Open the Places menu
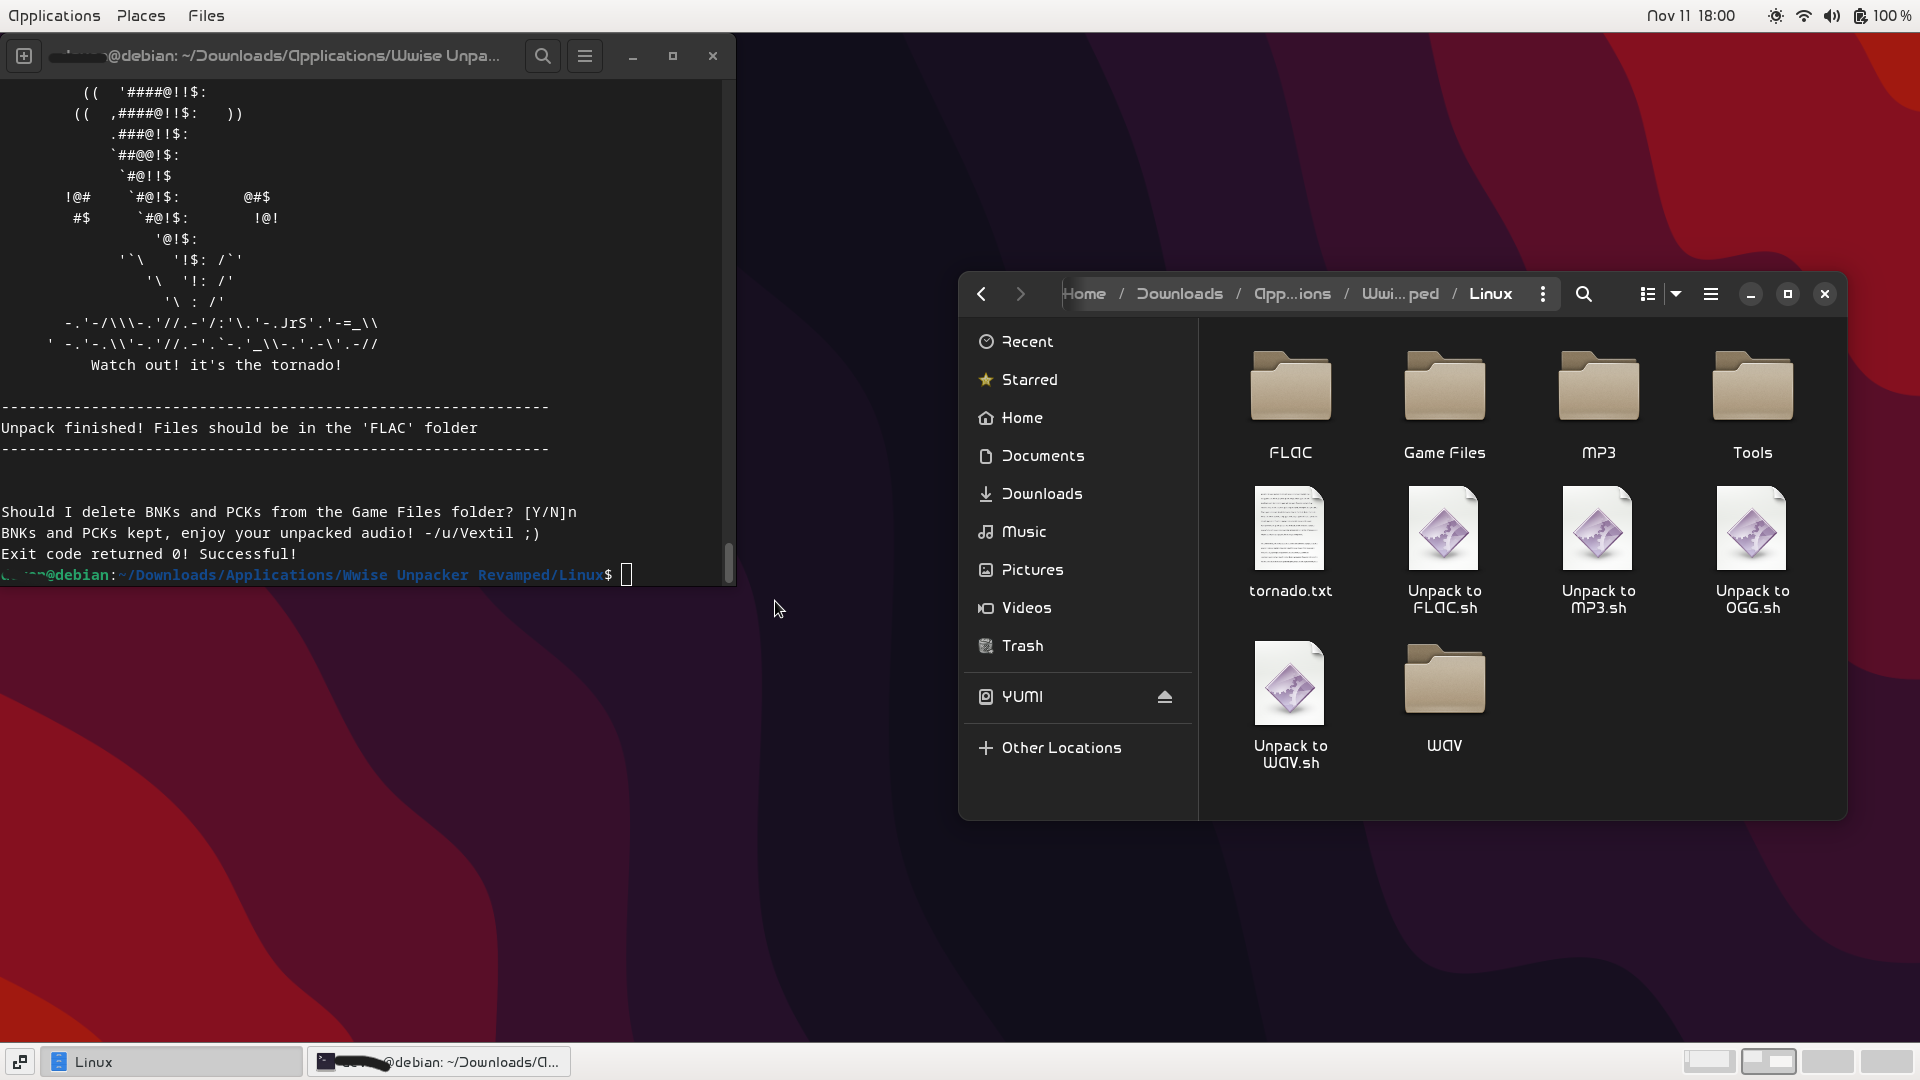The height and width of the screenshot is (1080, 1920). pos(140,15)
